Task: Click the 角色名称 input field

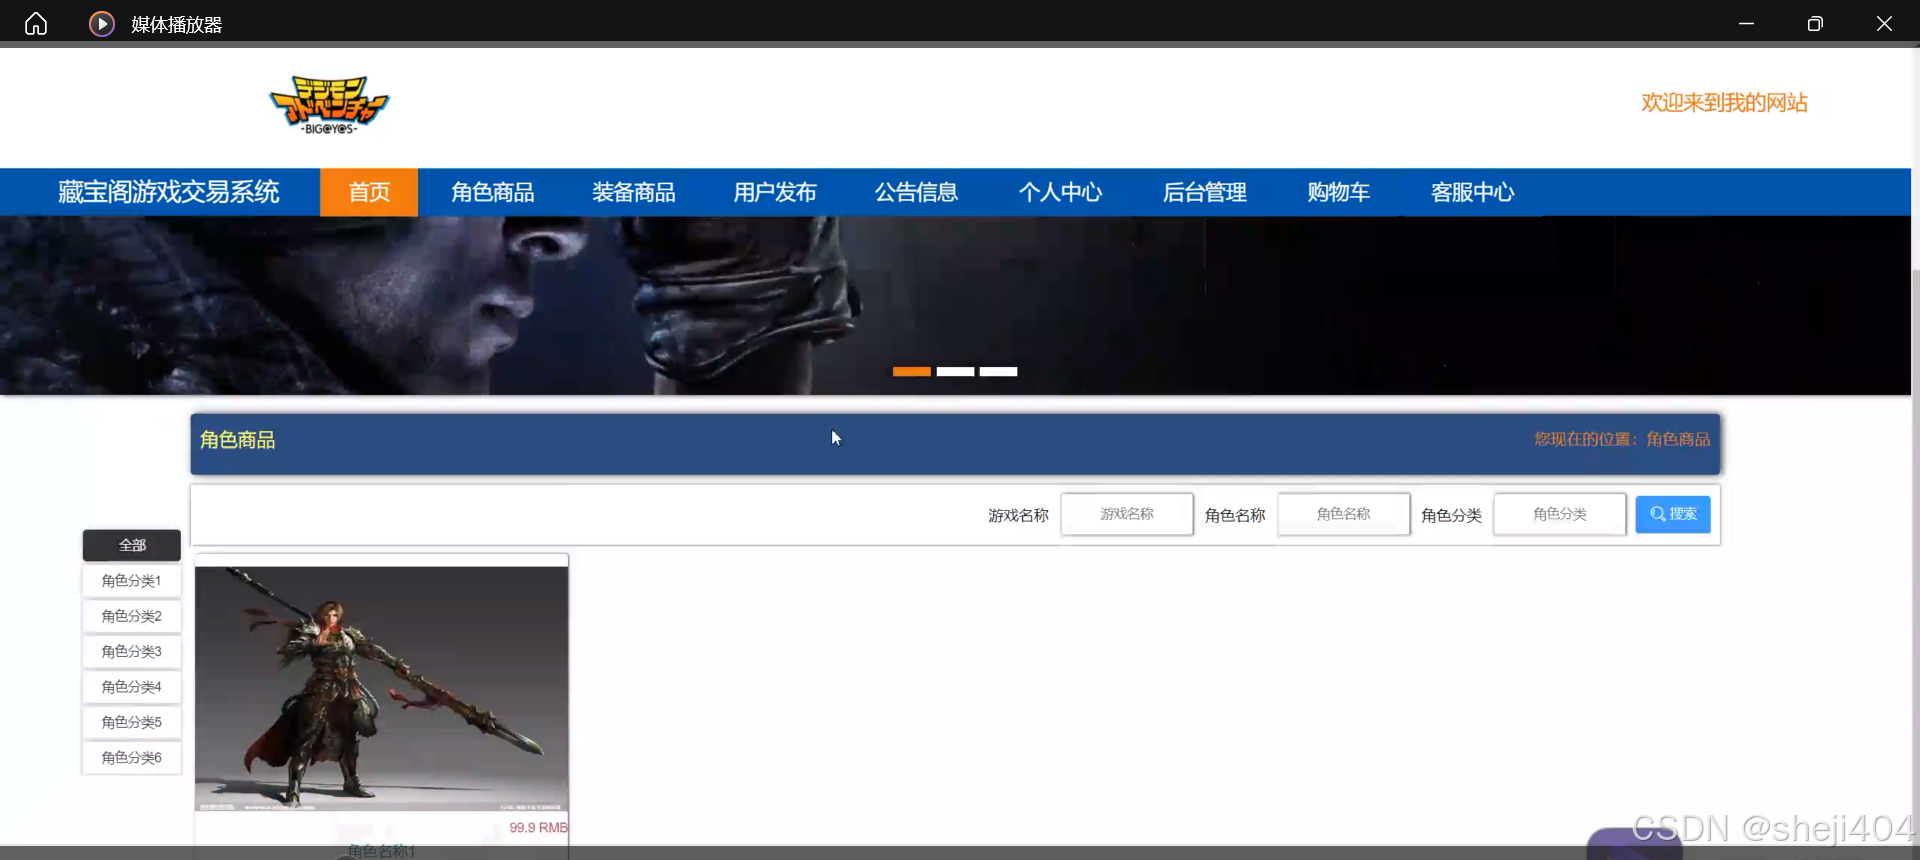Action: pos(1344,514)
